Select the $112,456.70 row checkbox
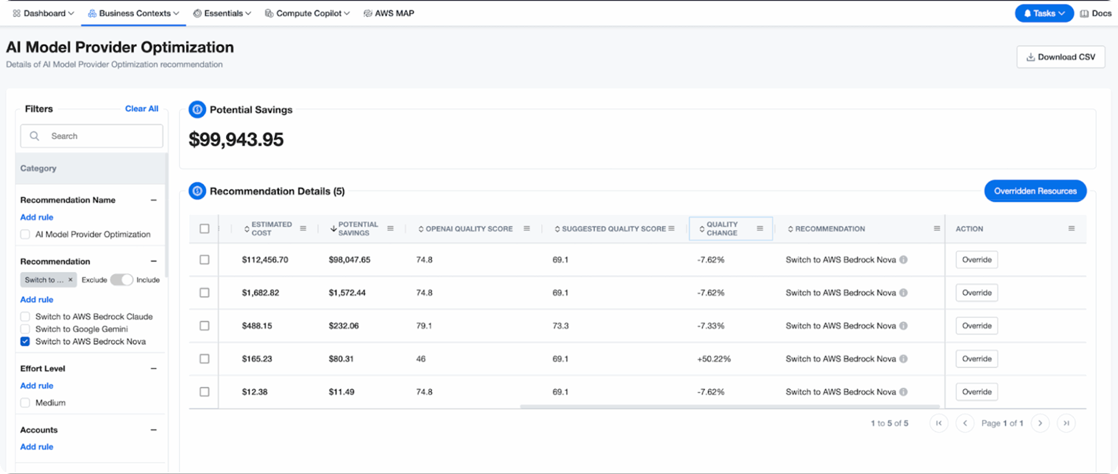Screen dimensions: 1118x474 click(x=205, y=259)
